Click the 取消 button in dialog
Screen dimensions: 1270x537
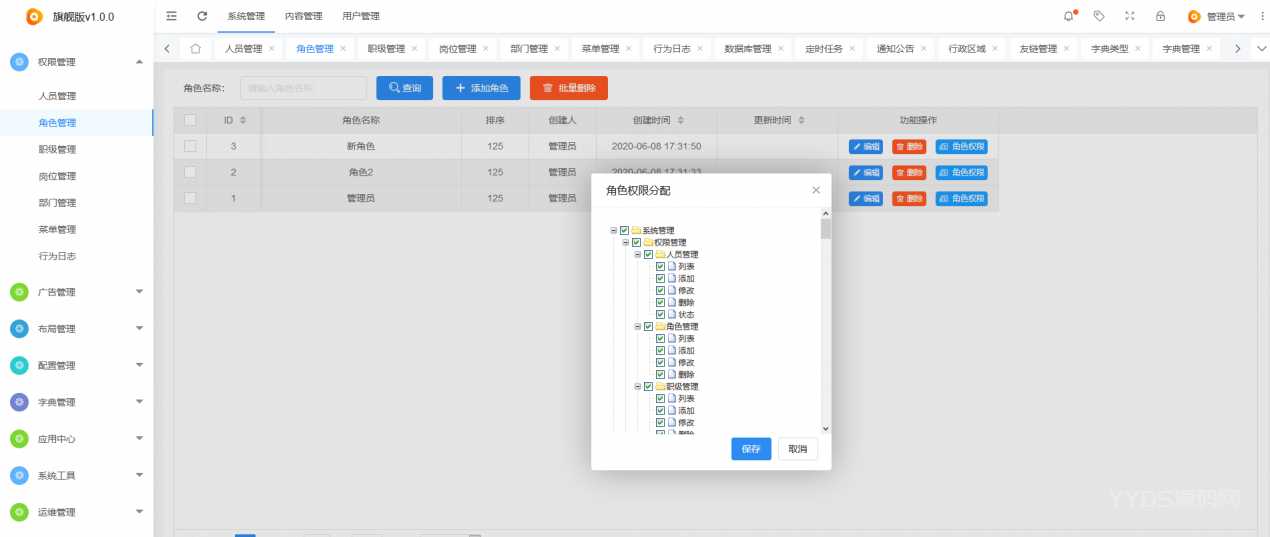tap(797, 449)
